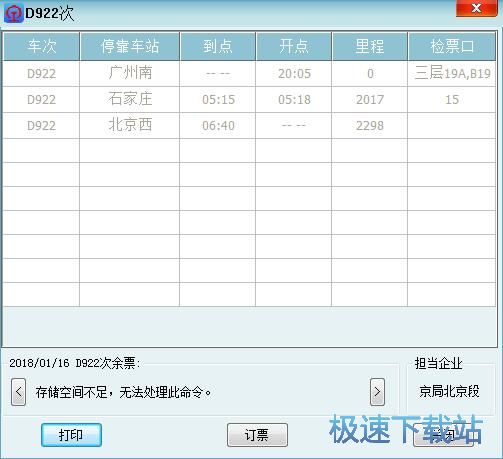Click mileage value 2298
Viewport: 503px width, 459px height.
pos(370,125)
